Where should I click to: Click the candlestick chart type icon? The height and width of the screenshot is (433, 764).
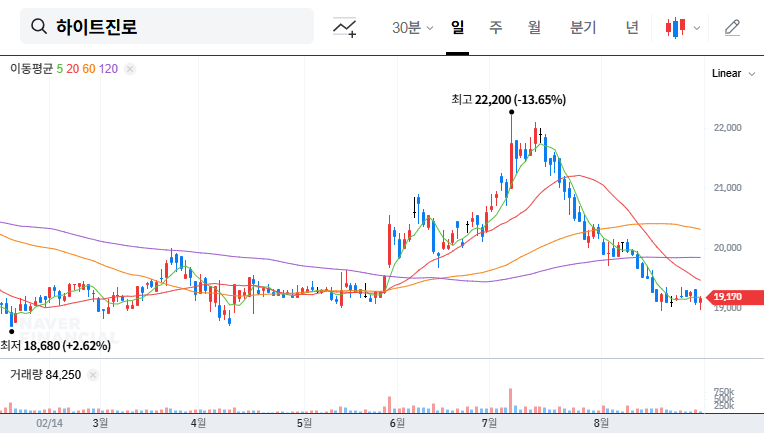pyautogui.click(x=676, y=28)
